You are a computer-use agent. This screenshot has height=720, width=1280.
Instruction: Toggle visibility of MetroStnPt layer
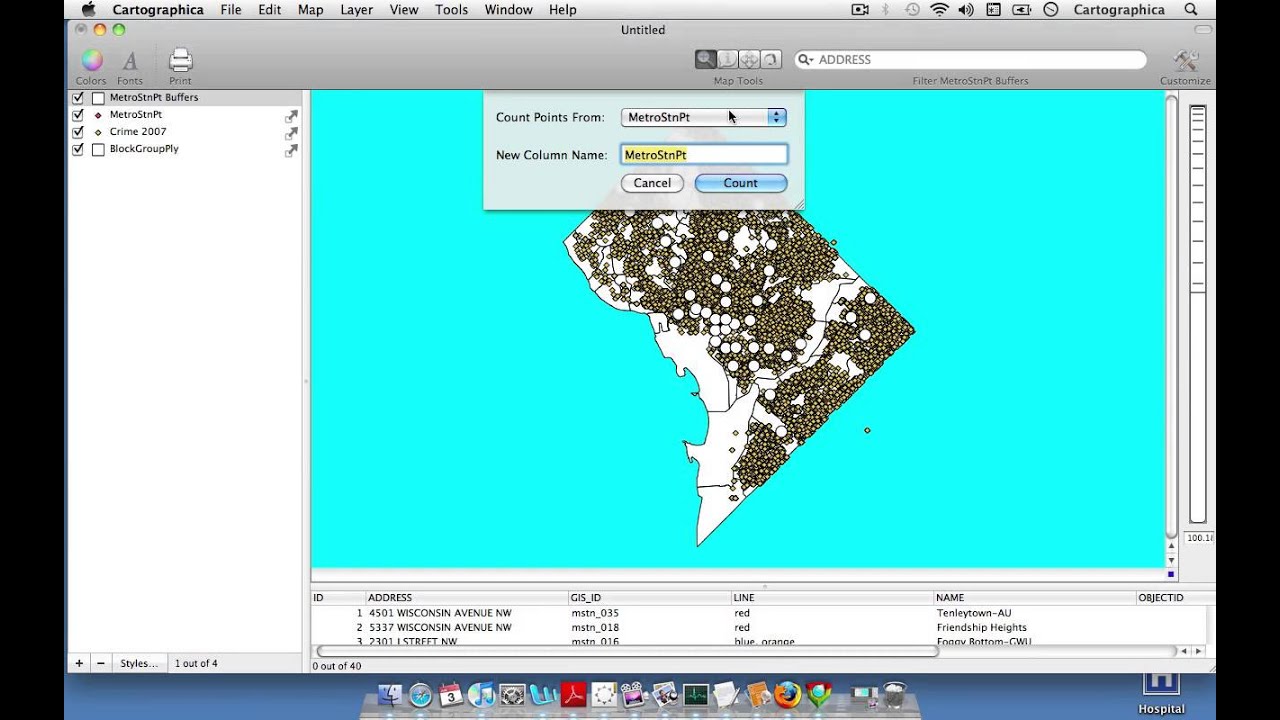pos(78,115)
